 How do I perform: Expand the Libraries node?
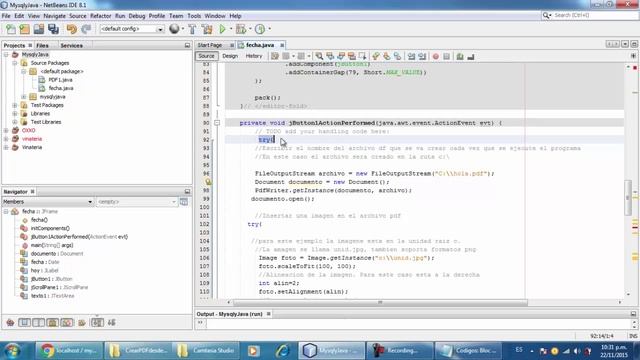tap(15, 113)
